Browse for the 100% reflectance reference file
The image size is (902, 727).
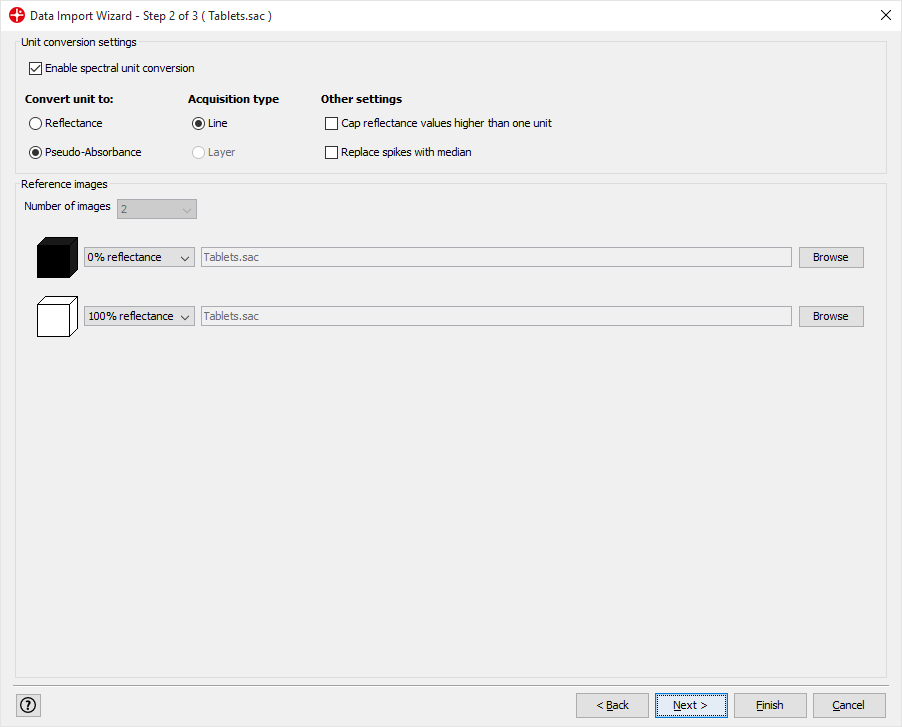pyautogui.click(x=830, y=316)
